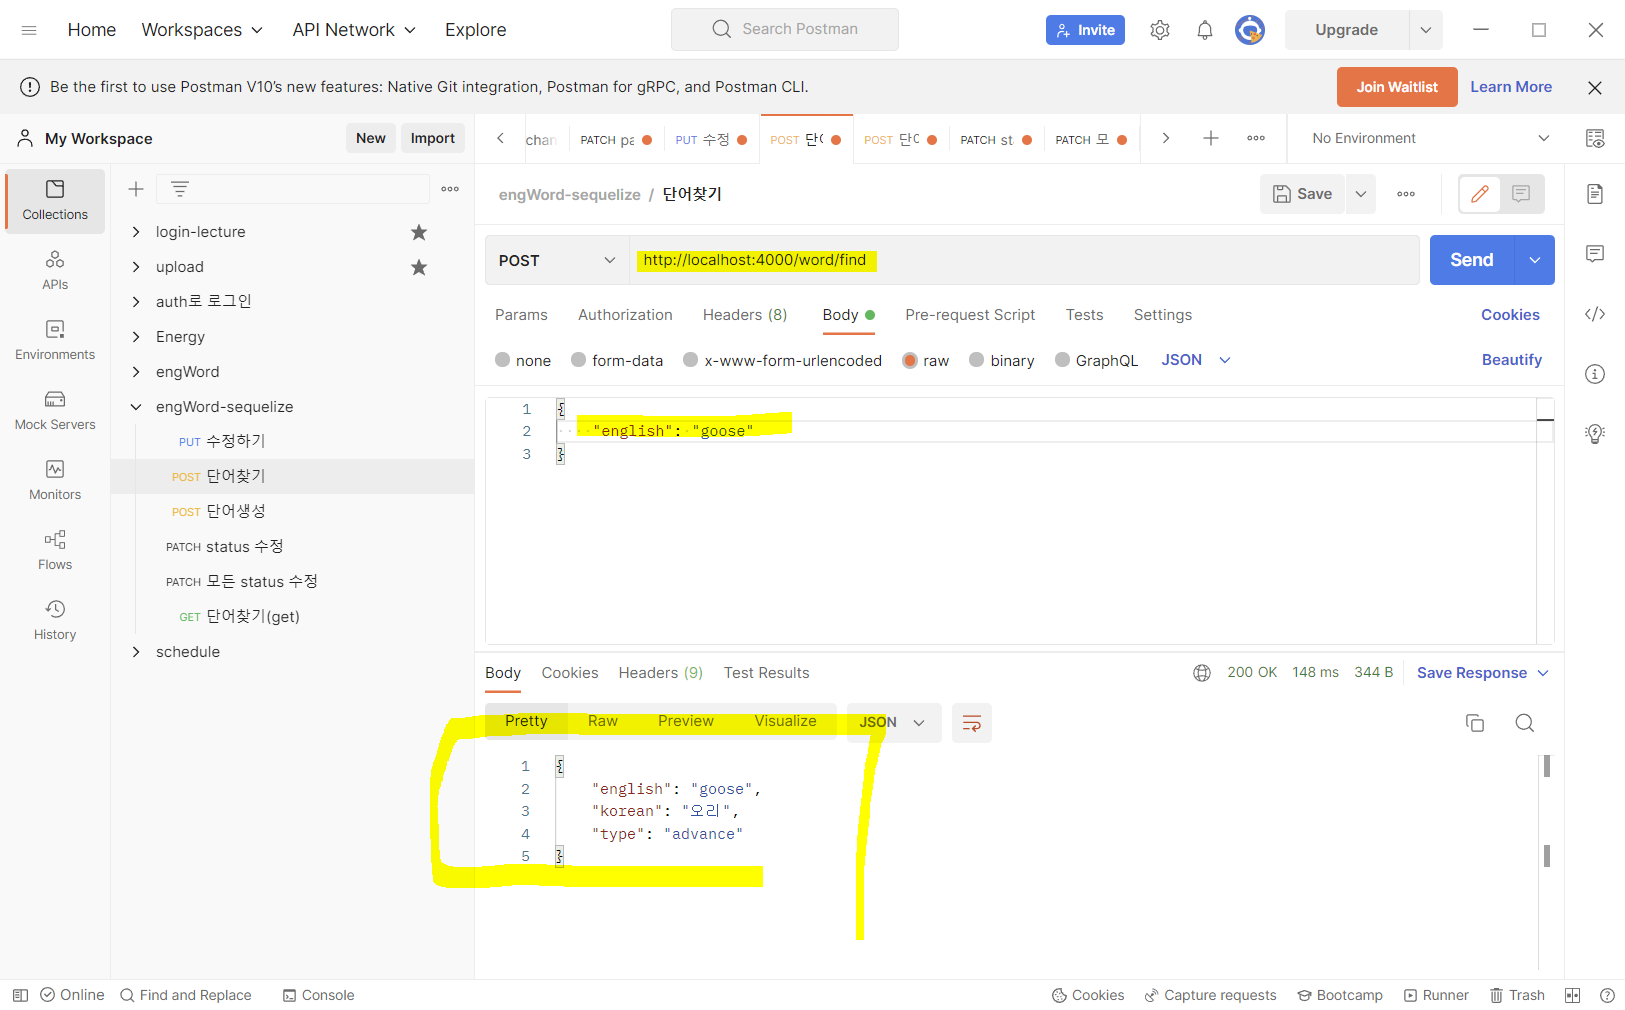Search within the response body

click(x=1525, y=723)
